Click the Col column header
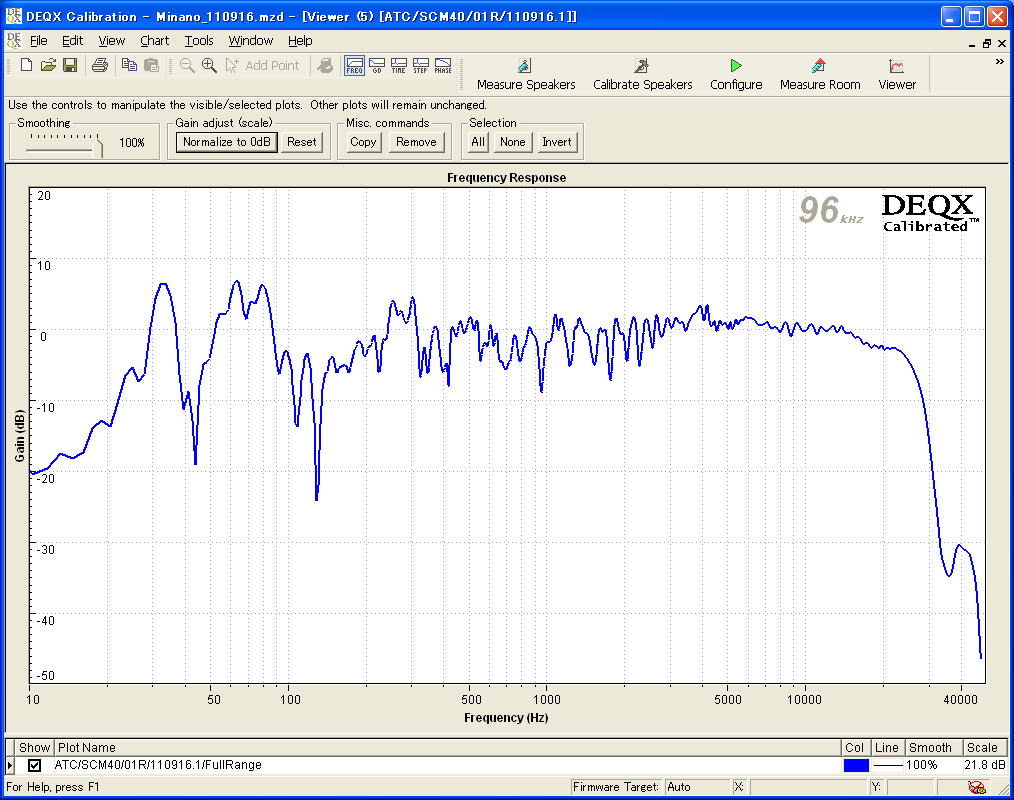The image size is (1014, 800). pyautogui.click(x=854, y=748)
